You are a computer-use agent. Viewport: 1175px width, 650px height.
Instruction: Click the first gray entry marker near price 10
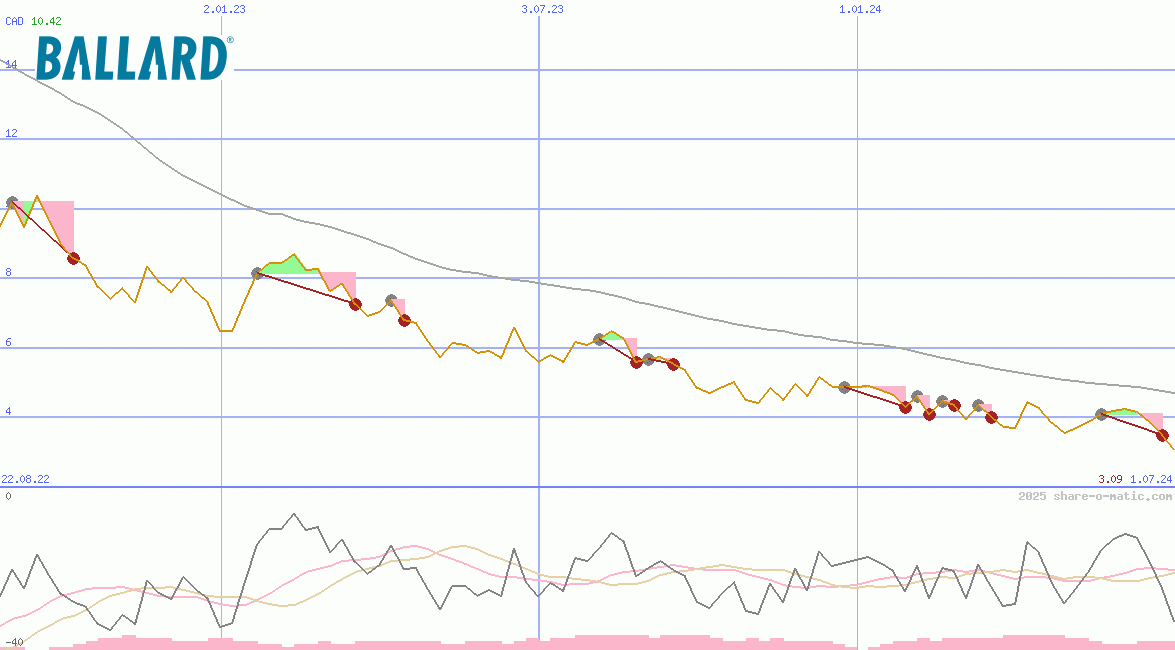tap(12, 202)
